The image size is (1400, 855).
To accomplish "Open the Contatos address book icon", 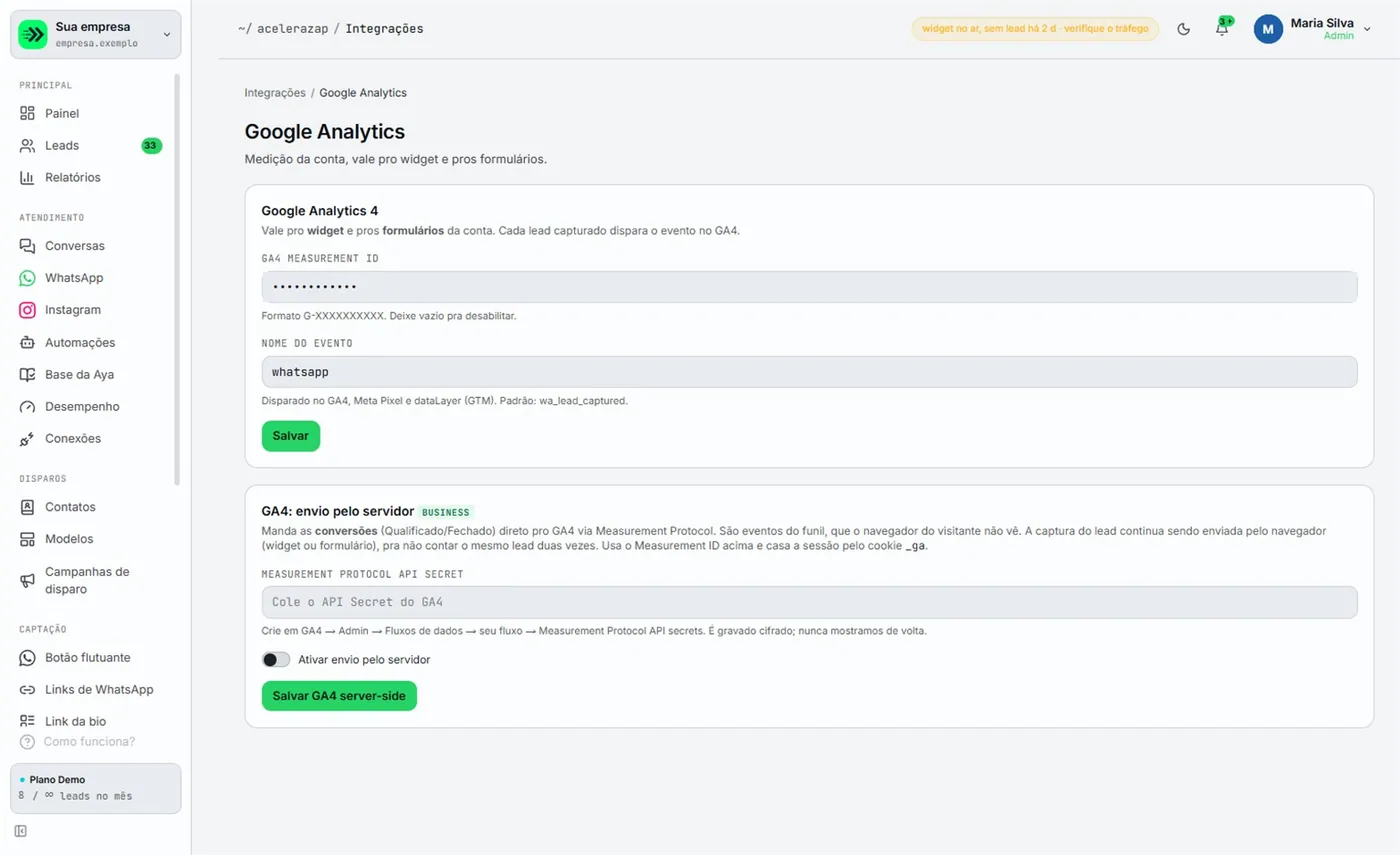I will tap(27, 507).
